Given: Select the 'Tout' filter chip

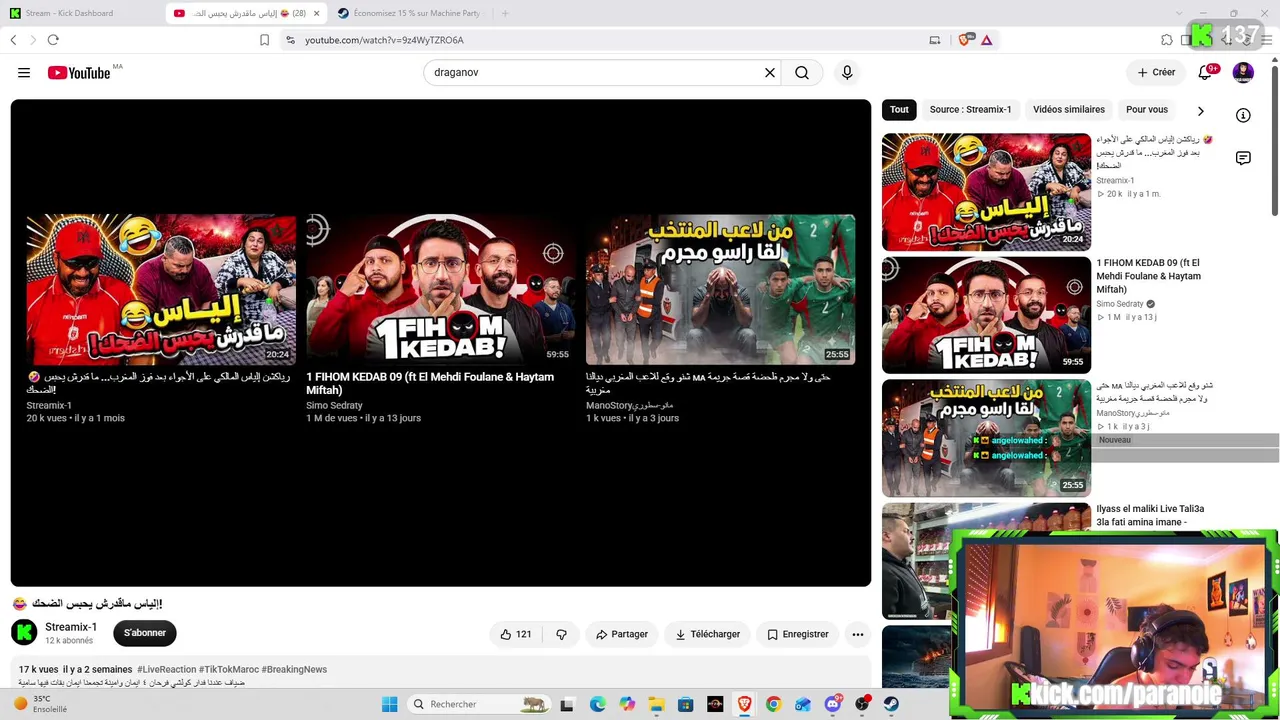Looking at the screenshot, I should pos(899,110).
